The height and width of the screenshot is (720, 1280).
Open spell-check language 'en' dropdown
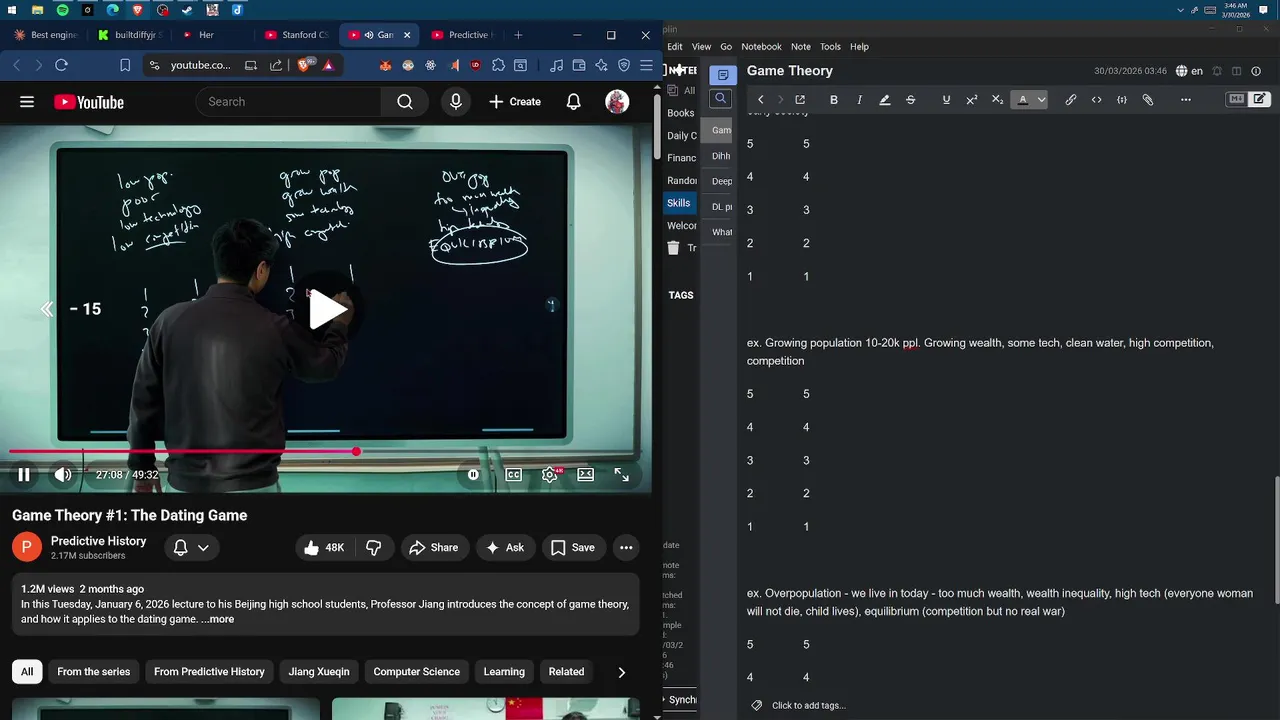1189,71
